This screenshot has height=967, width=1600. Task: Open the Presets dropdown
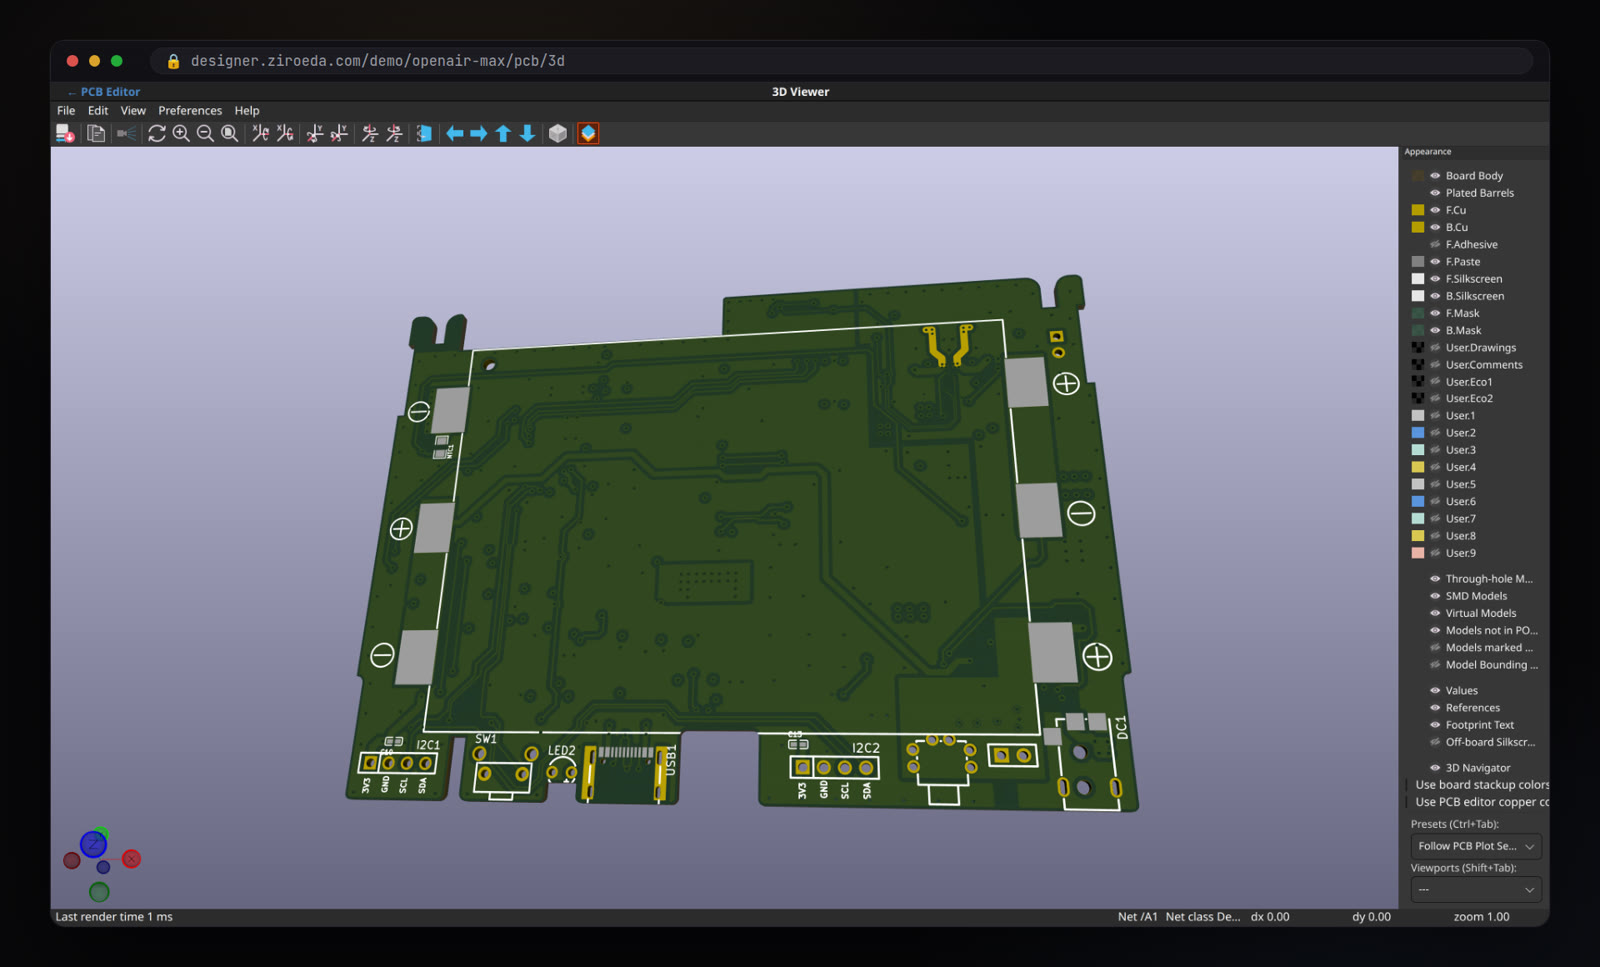coord(1476,846)
